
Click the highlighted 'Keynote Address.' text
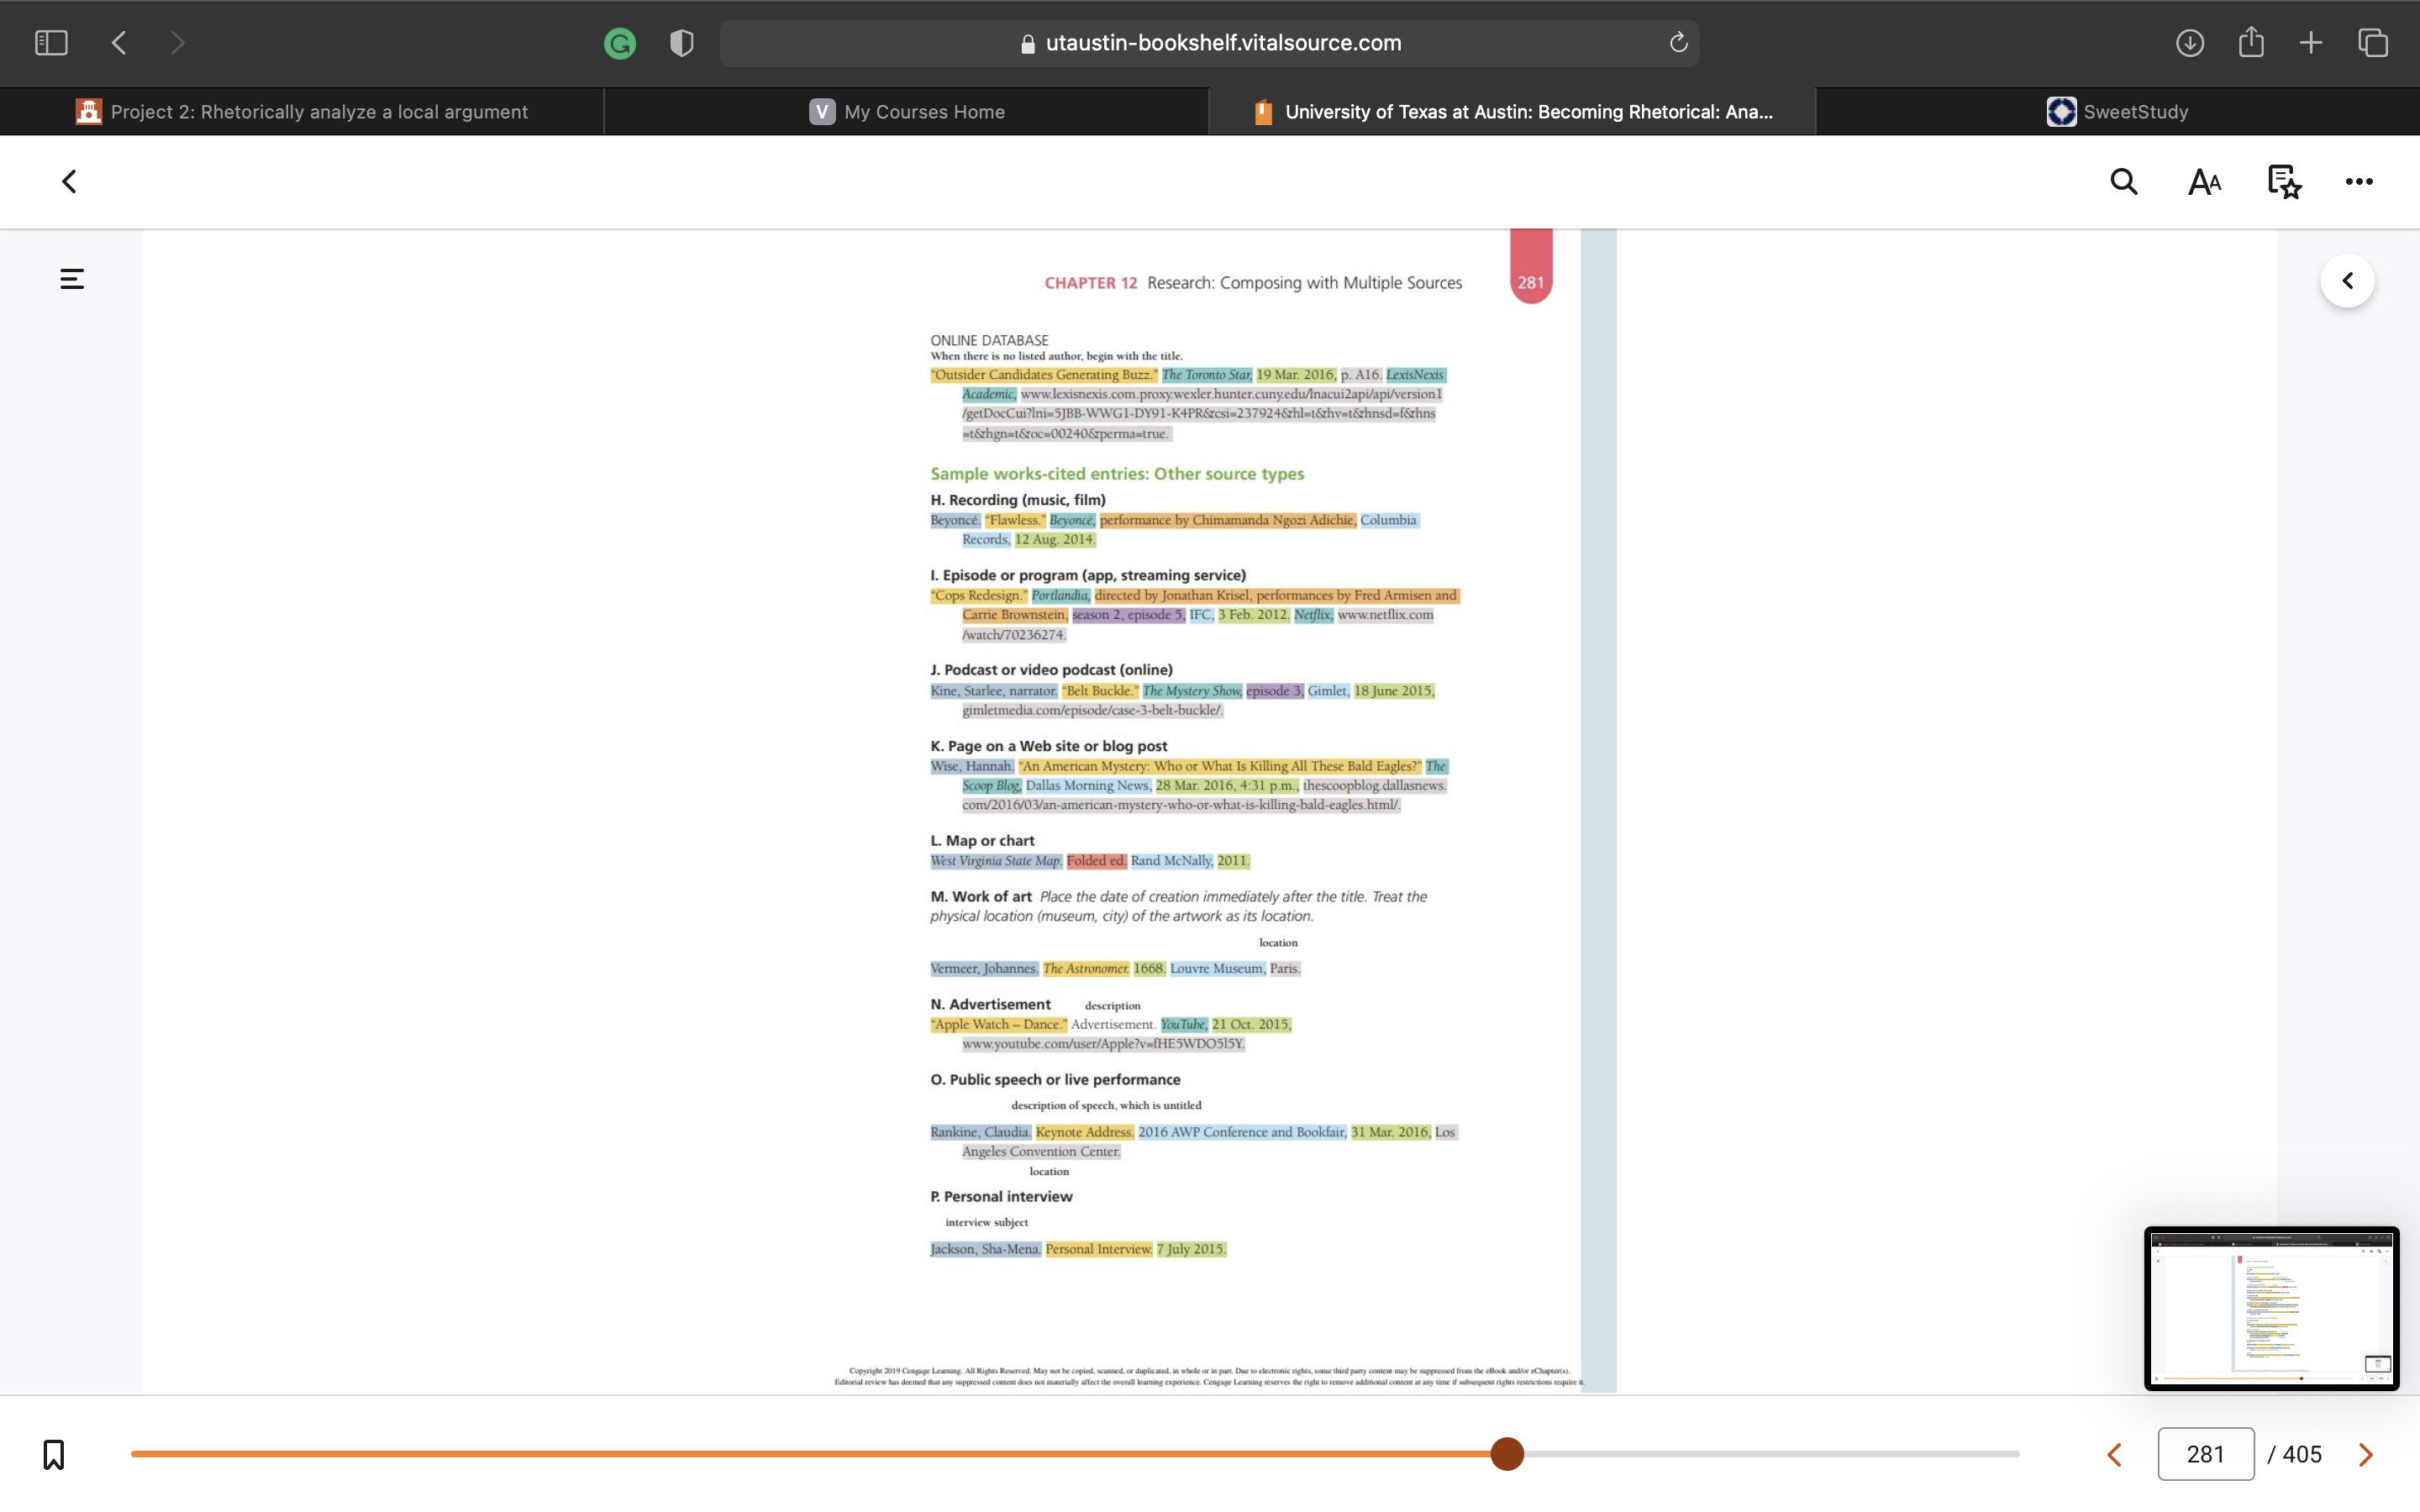pyautogui.click(x=1085, y=1133)
